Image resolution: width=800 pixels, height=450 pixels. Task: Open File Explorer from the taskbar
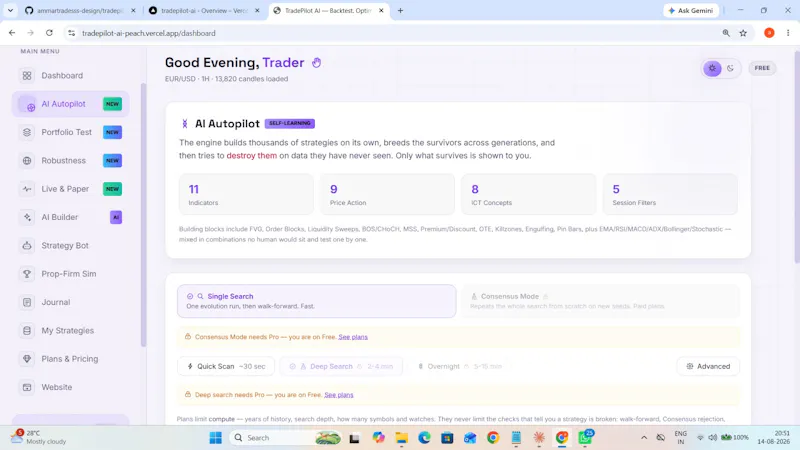pyautogui.click(x=402, y=438)
